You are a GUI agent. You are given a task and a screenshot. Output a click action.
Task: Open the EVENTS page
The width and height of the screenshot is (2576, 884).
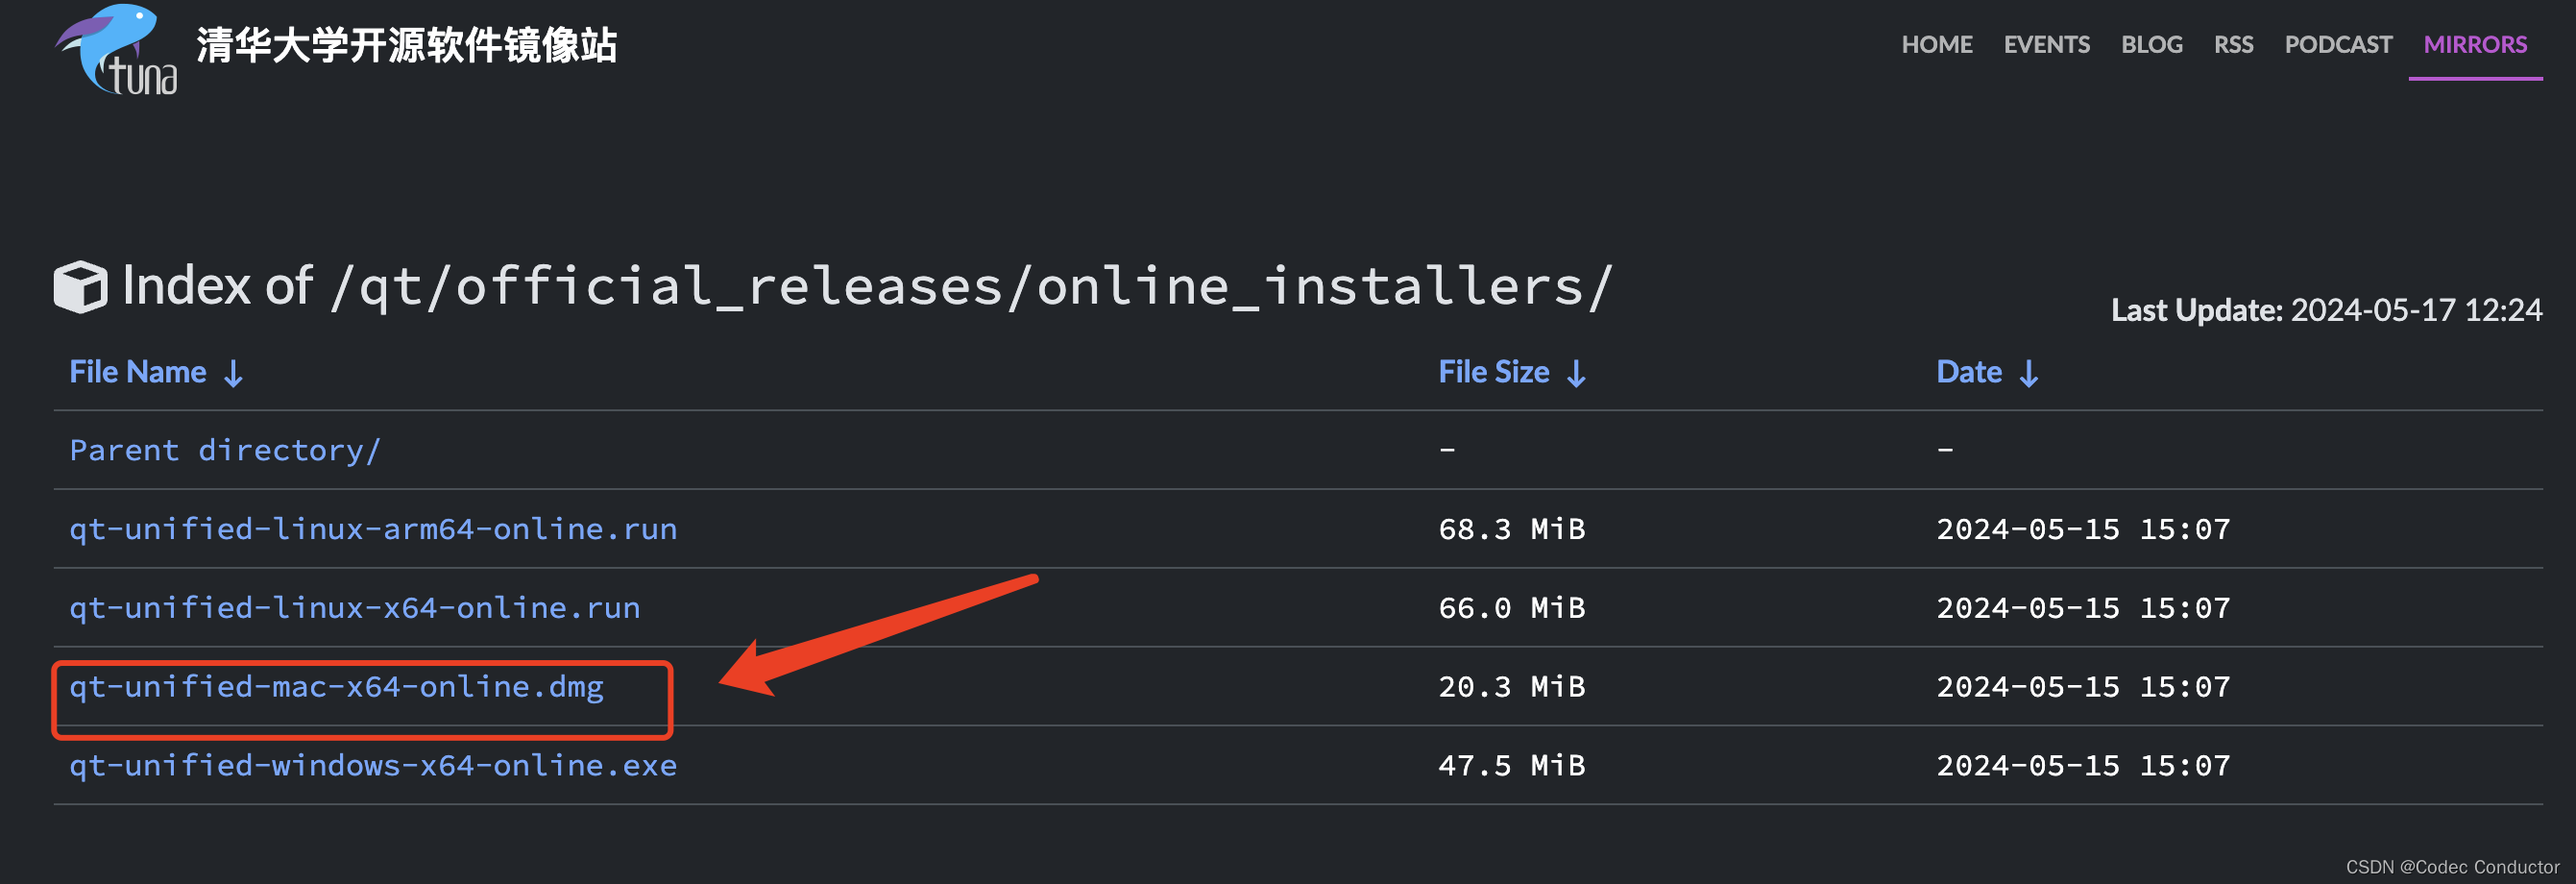[x=2046, y=44]
